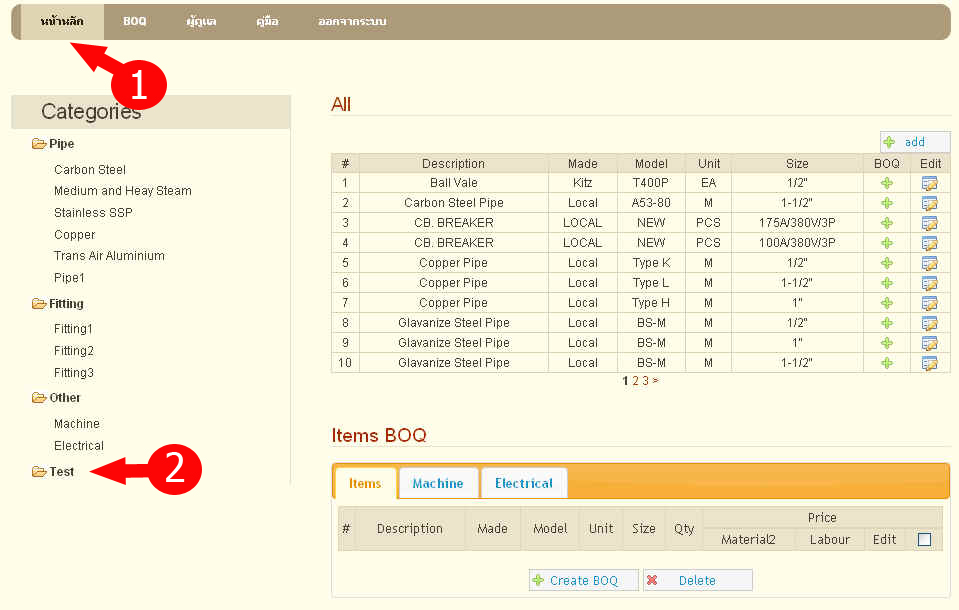Click edit icon for CB. BREAKER 100A/380V/3P
The height and width of the screenshot is (610, 959).
(x=929, y=243)
